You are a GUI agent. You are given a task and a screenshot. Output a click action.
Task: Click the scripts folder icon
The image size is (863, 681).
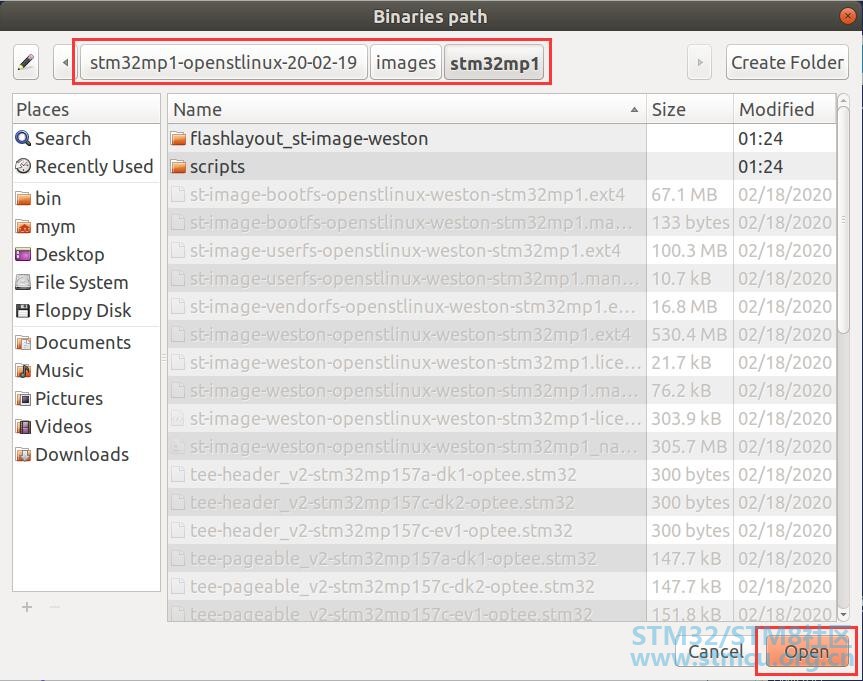point(178,166)
